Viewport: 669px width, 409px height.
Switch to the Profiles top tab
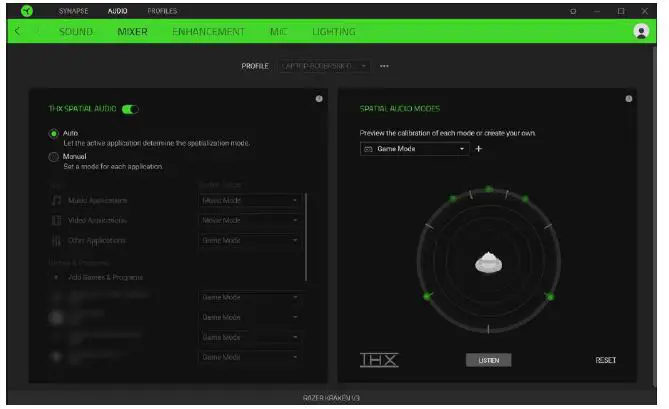coord(162,11)
